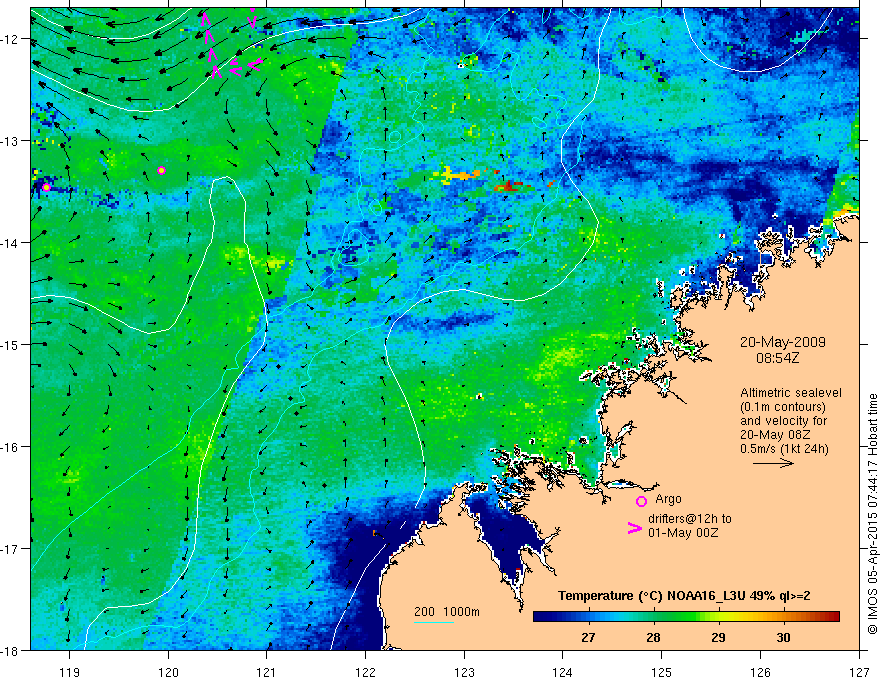Click the '200 1000m' bathymetry label
This screenshot has width=880, height=680.
coord(447,612)
